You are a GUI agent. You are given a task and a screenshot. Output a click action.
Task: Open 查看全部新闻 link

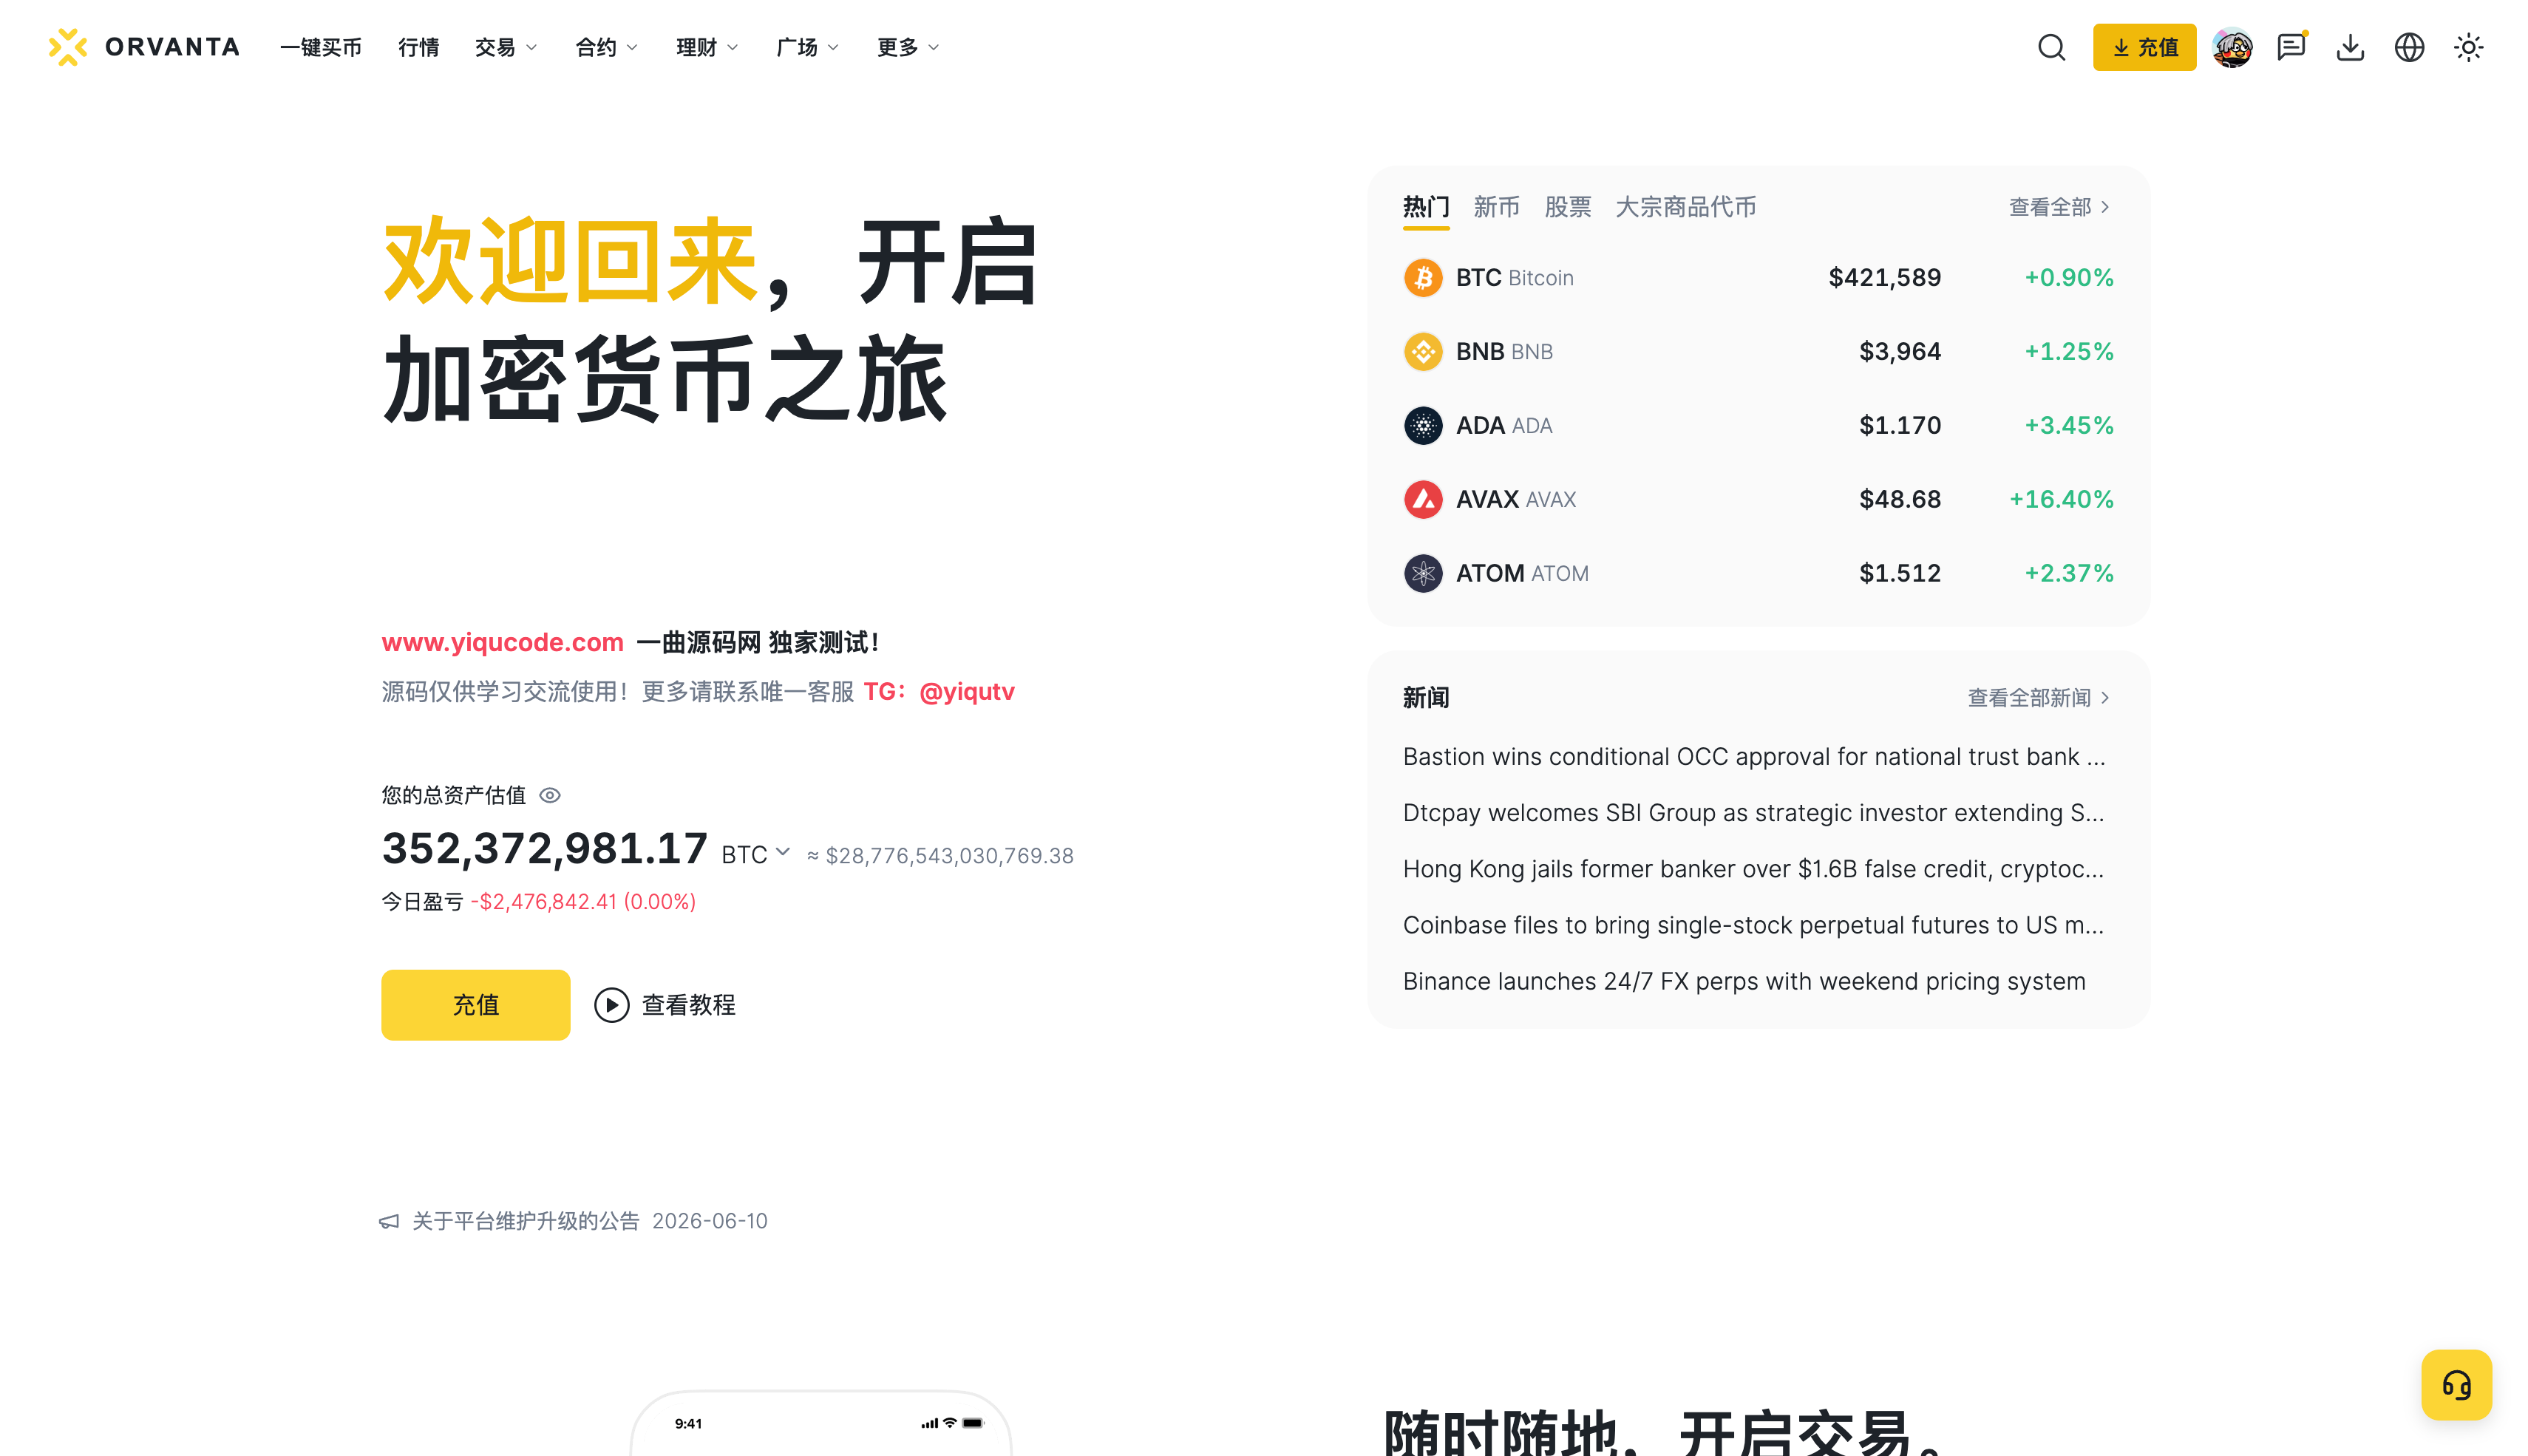pos(2039,698)
